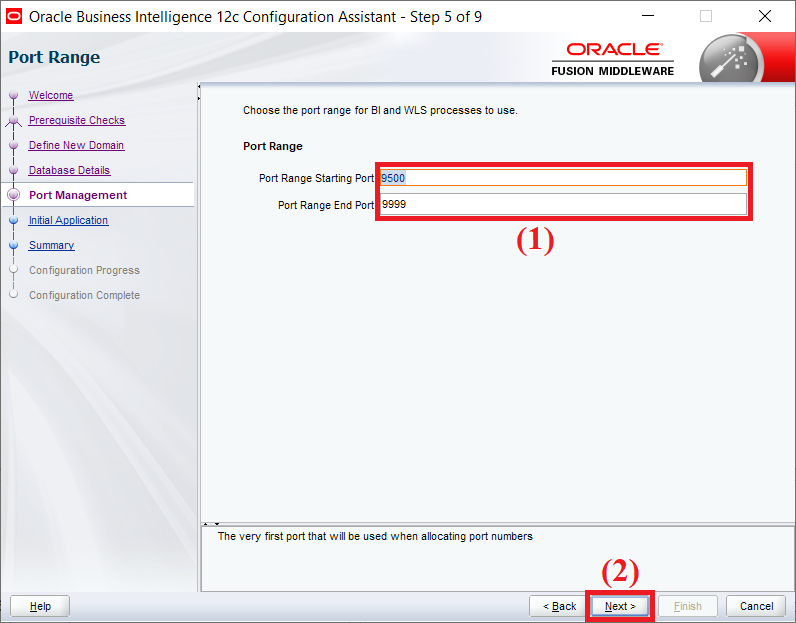Click the Oracle logo icon in title bar
The image size is (796, 623).
point(14,16)
